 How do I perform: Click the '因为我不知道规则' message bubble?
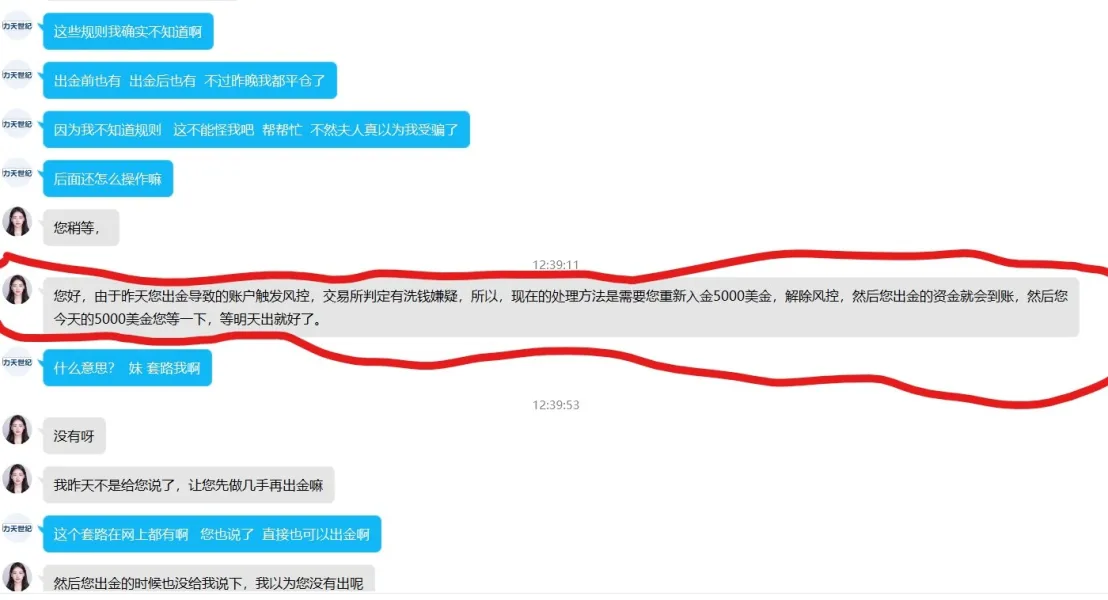(257, 130)
